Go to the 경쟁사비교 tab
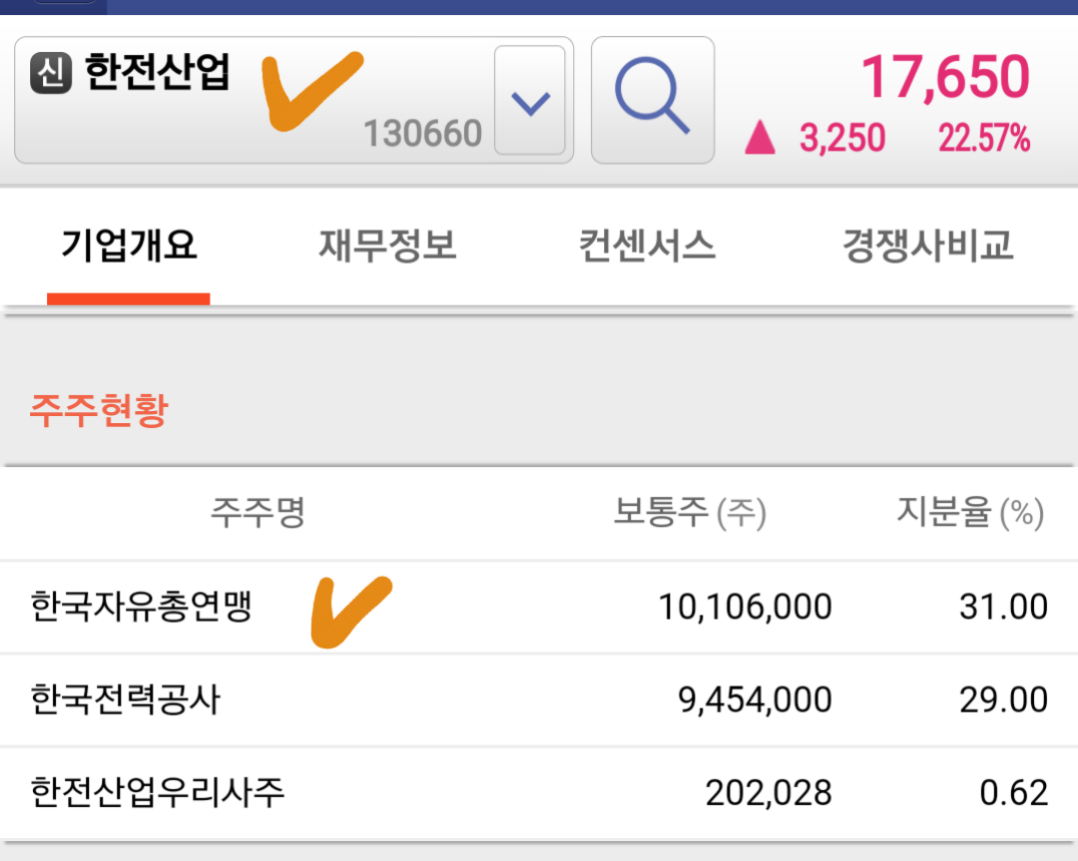This screenshot has height=861, width=1078. (928, 246)
